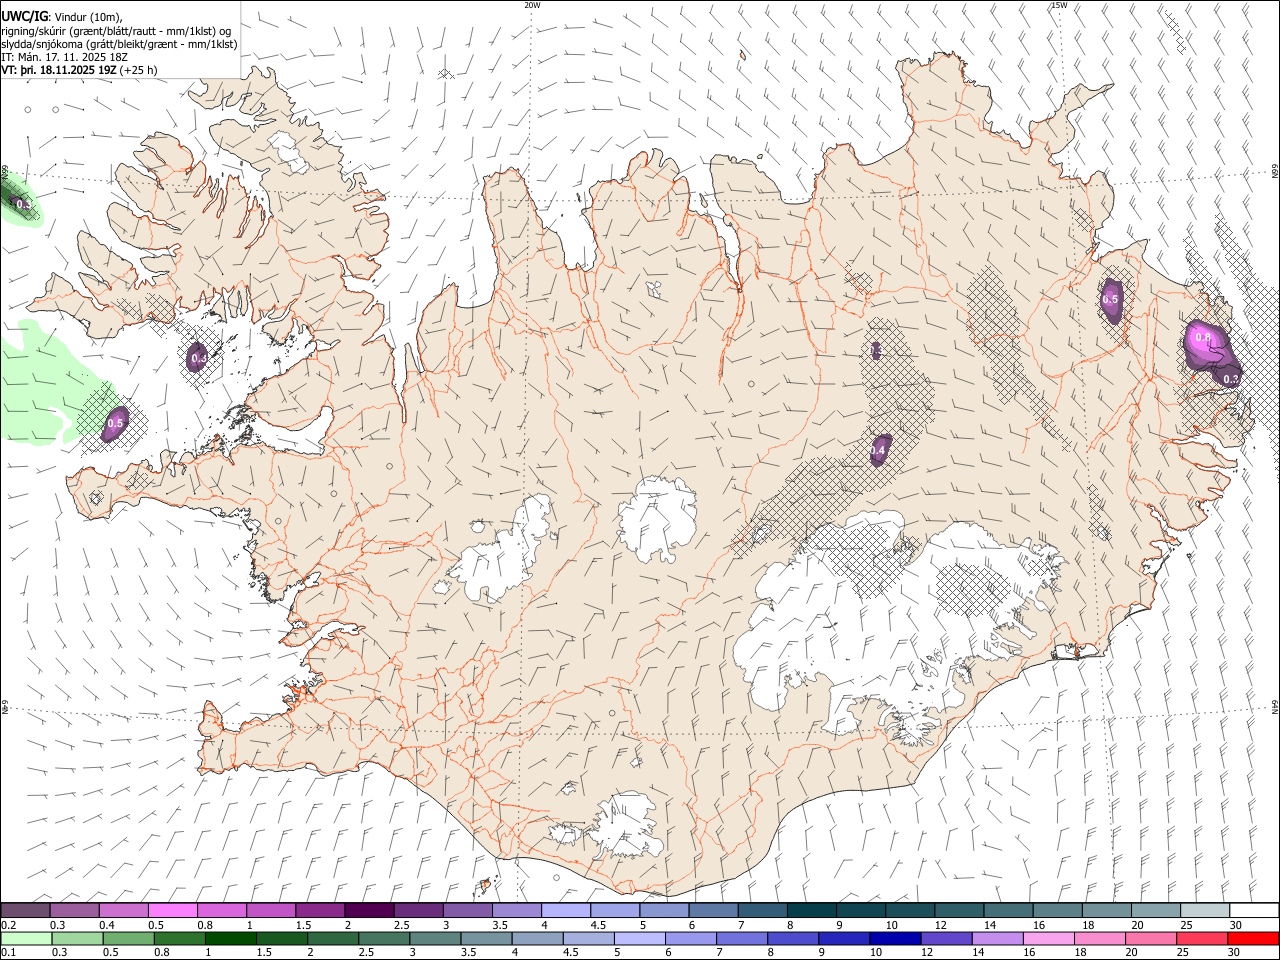This screenshot has height=960, width=1280.
Task: Click the 0.5 value in the northeast purple cell
Action: pyautogui.click(x=1110, y=299)
